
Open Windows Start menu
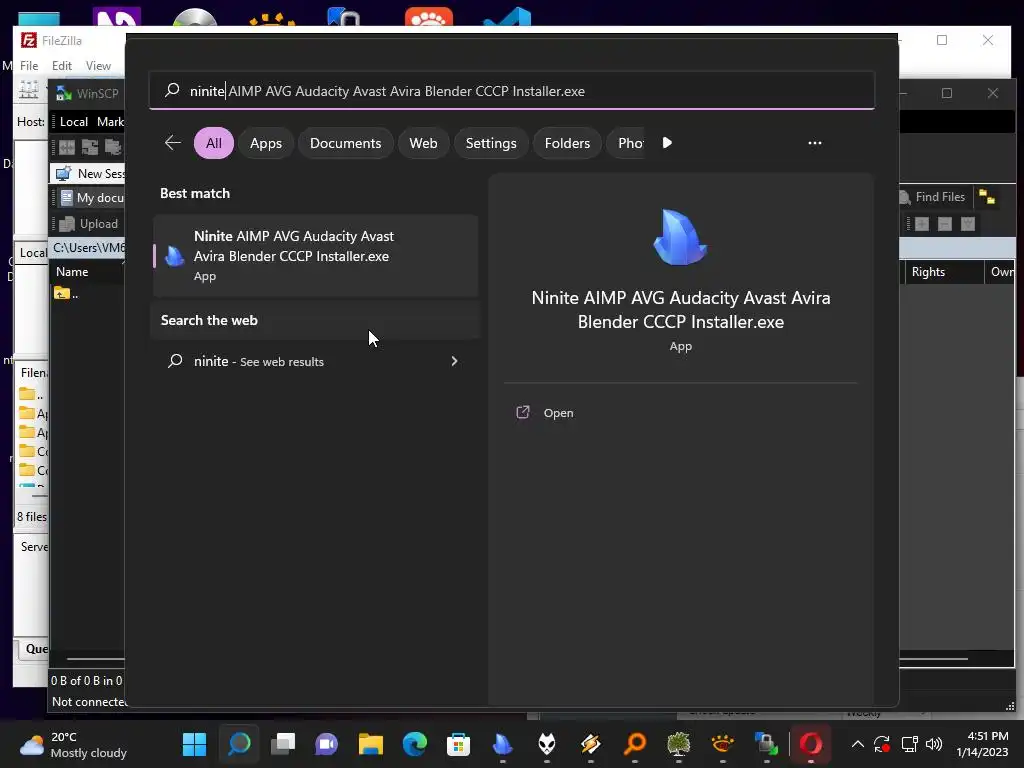(x=194, y=744)
